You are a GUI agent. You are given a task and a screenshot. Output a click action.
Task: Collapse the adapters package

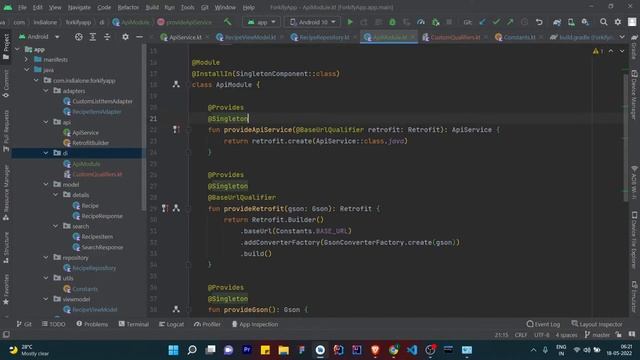click(46, 91)
